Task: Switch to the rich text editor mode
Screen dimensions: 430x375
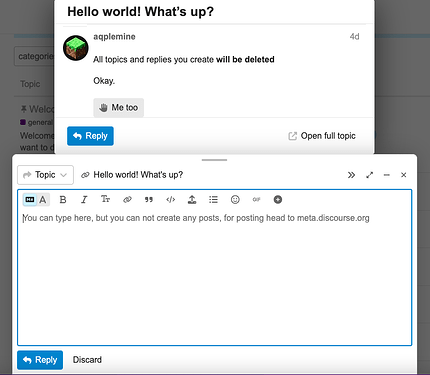Action: (43, 200)
